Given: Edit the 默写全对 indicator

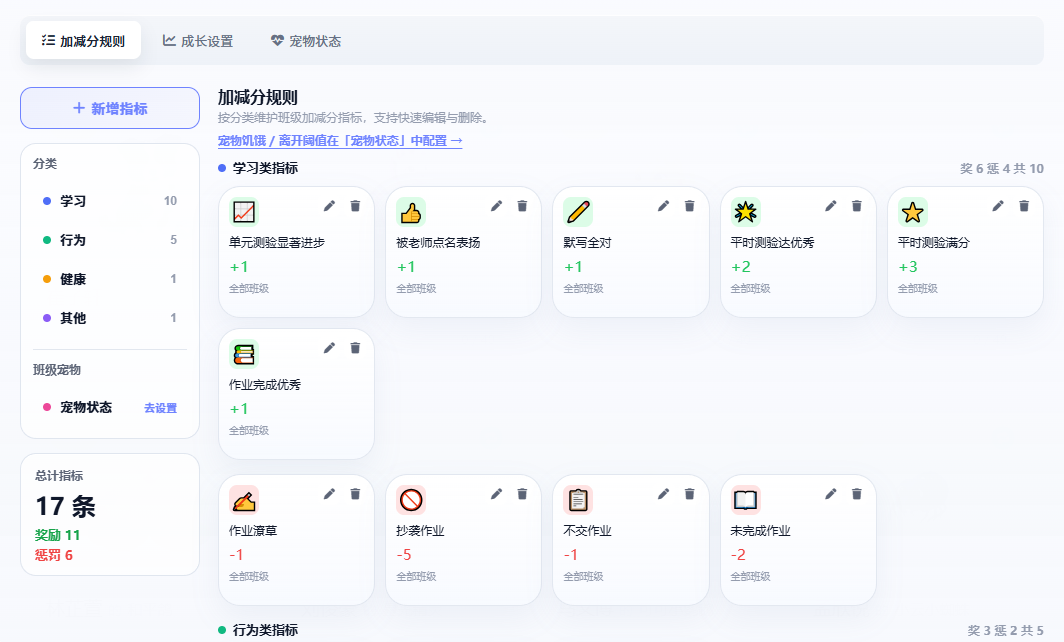Looking at the screenshot, I should (x=664, y=206).
